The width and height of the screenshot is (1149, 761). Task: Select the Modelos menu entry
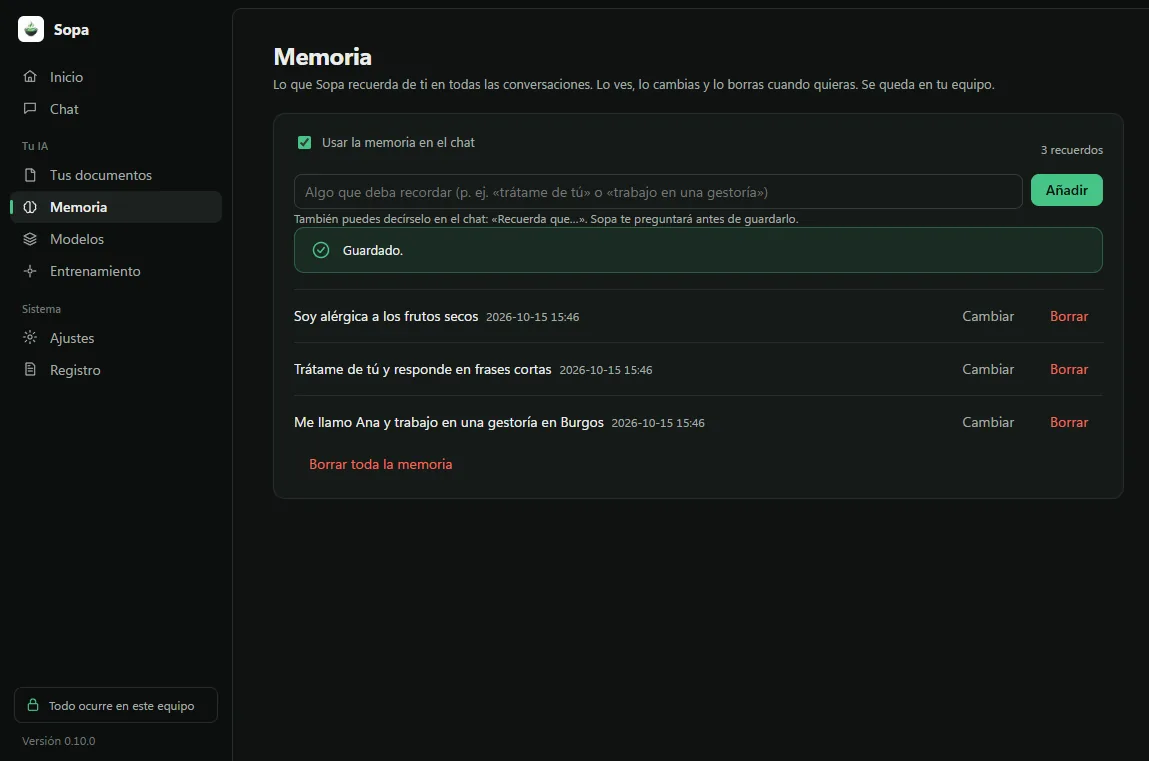(116, 239)
